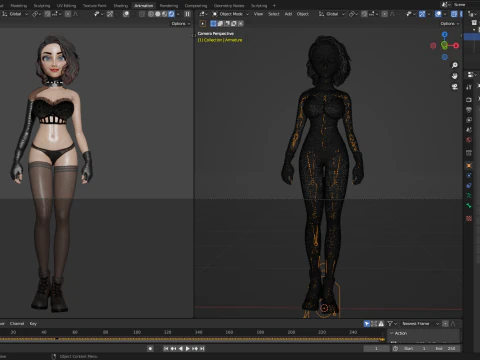
Task: Open the Object properties tab (orange square)
Action: [x=469, y=166]
